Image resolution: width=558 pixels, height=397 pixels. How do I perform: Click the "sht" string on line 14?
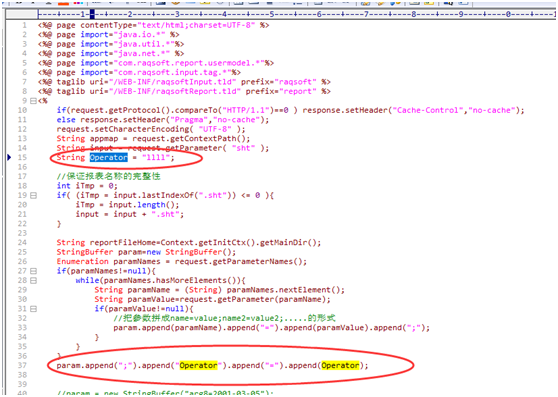(243, 148)
